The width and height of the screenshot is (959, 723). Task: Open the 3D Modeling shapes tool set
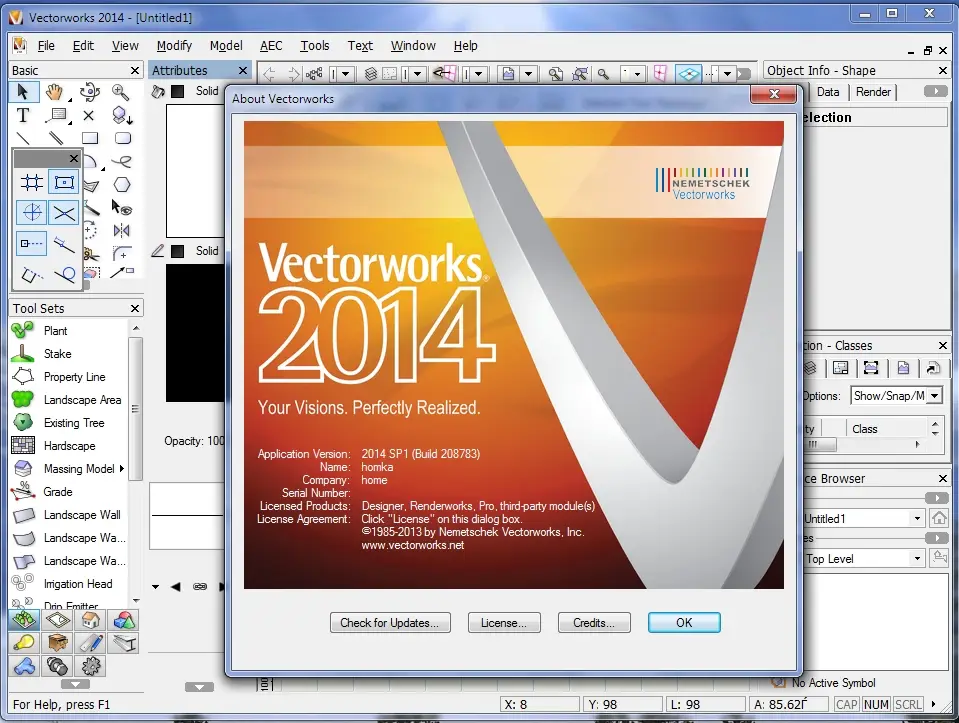(x=124, y=620)
